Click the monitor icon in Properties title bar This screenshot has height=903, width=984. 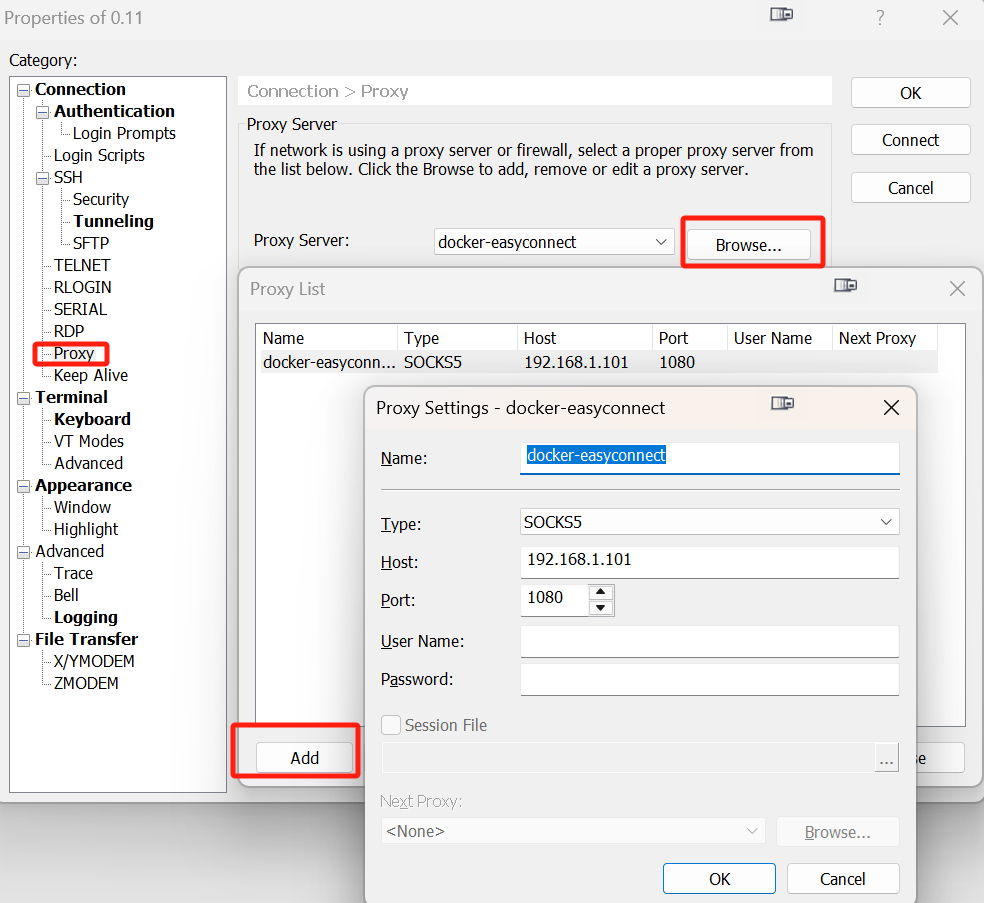[780, 15]
